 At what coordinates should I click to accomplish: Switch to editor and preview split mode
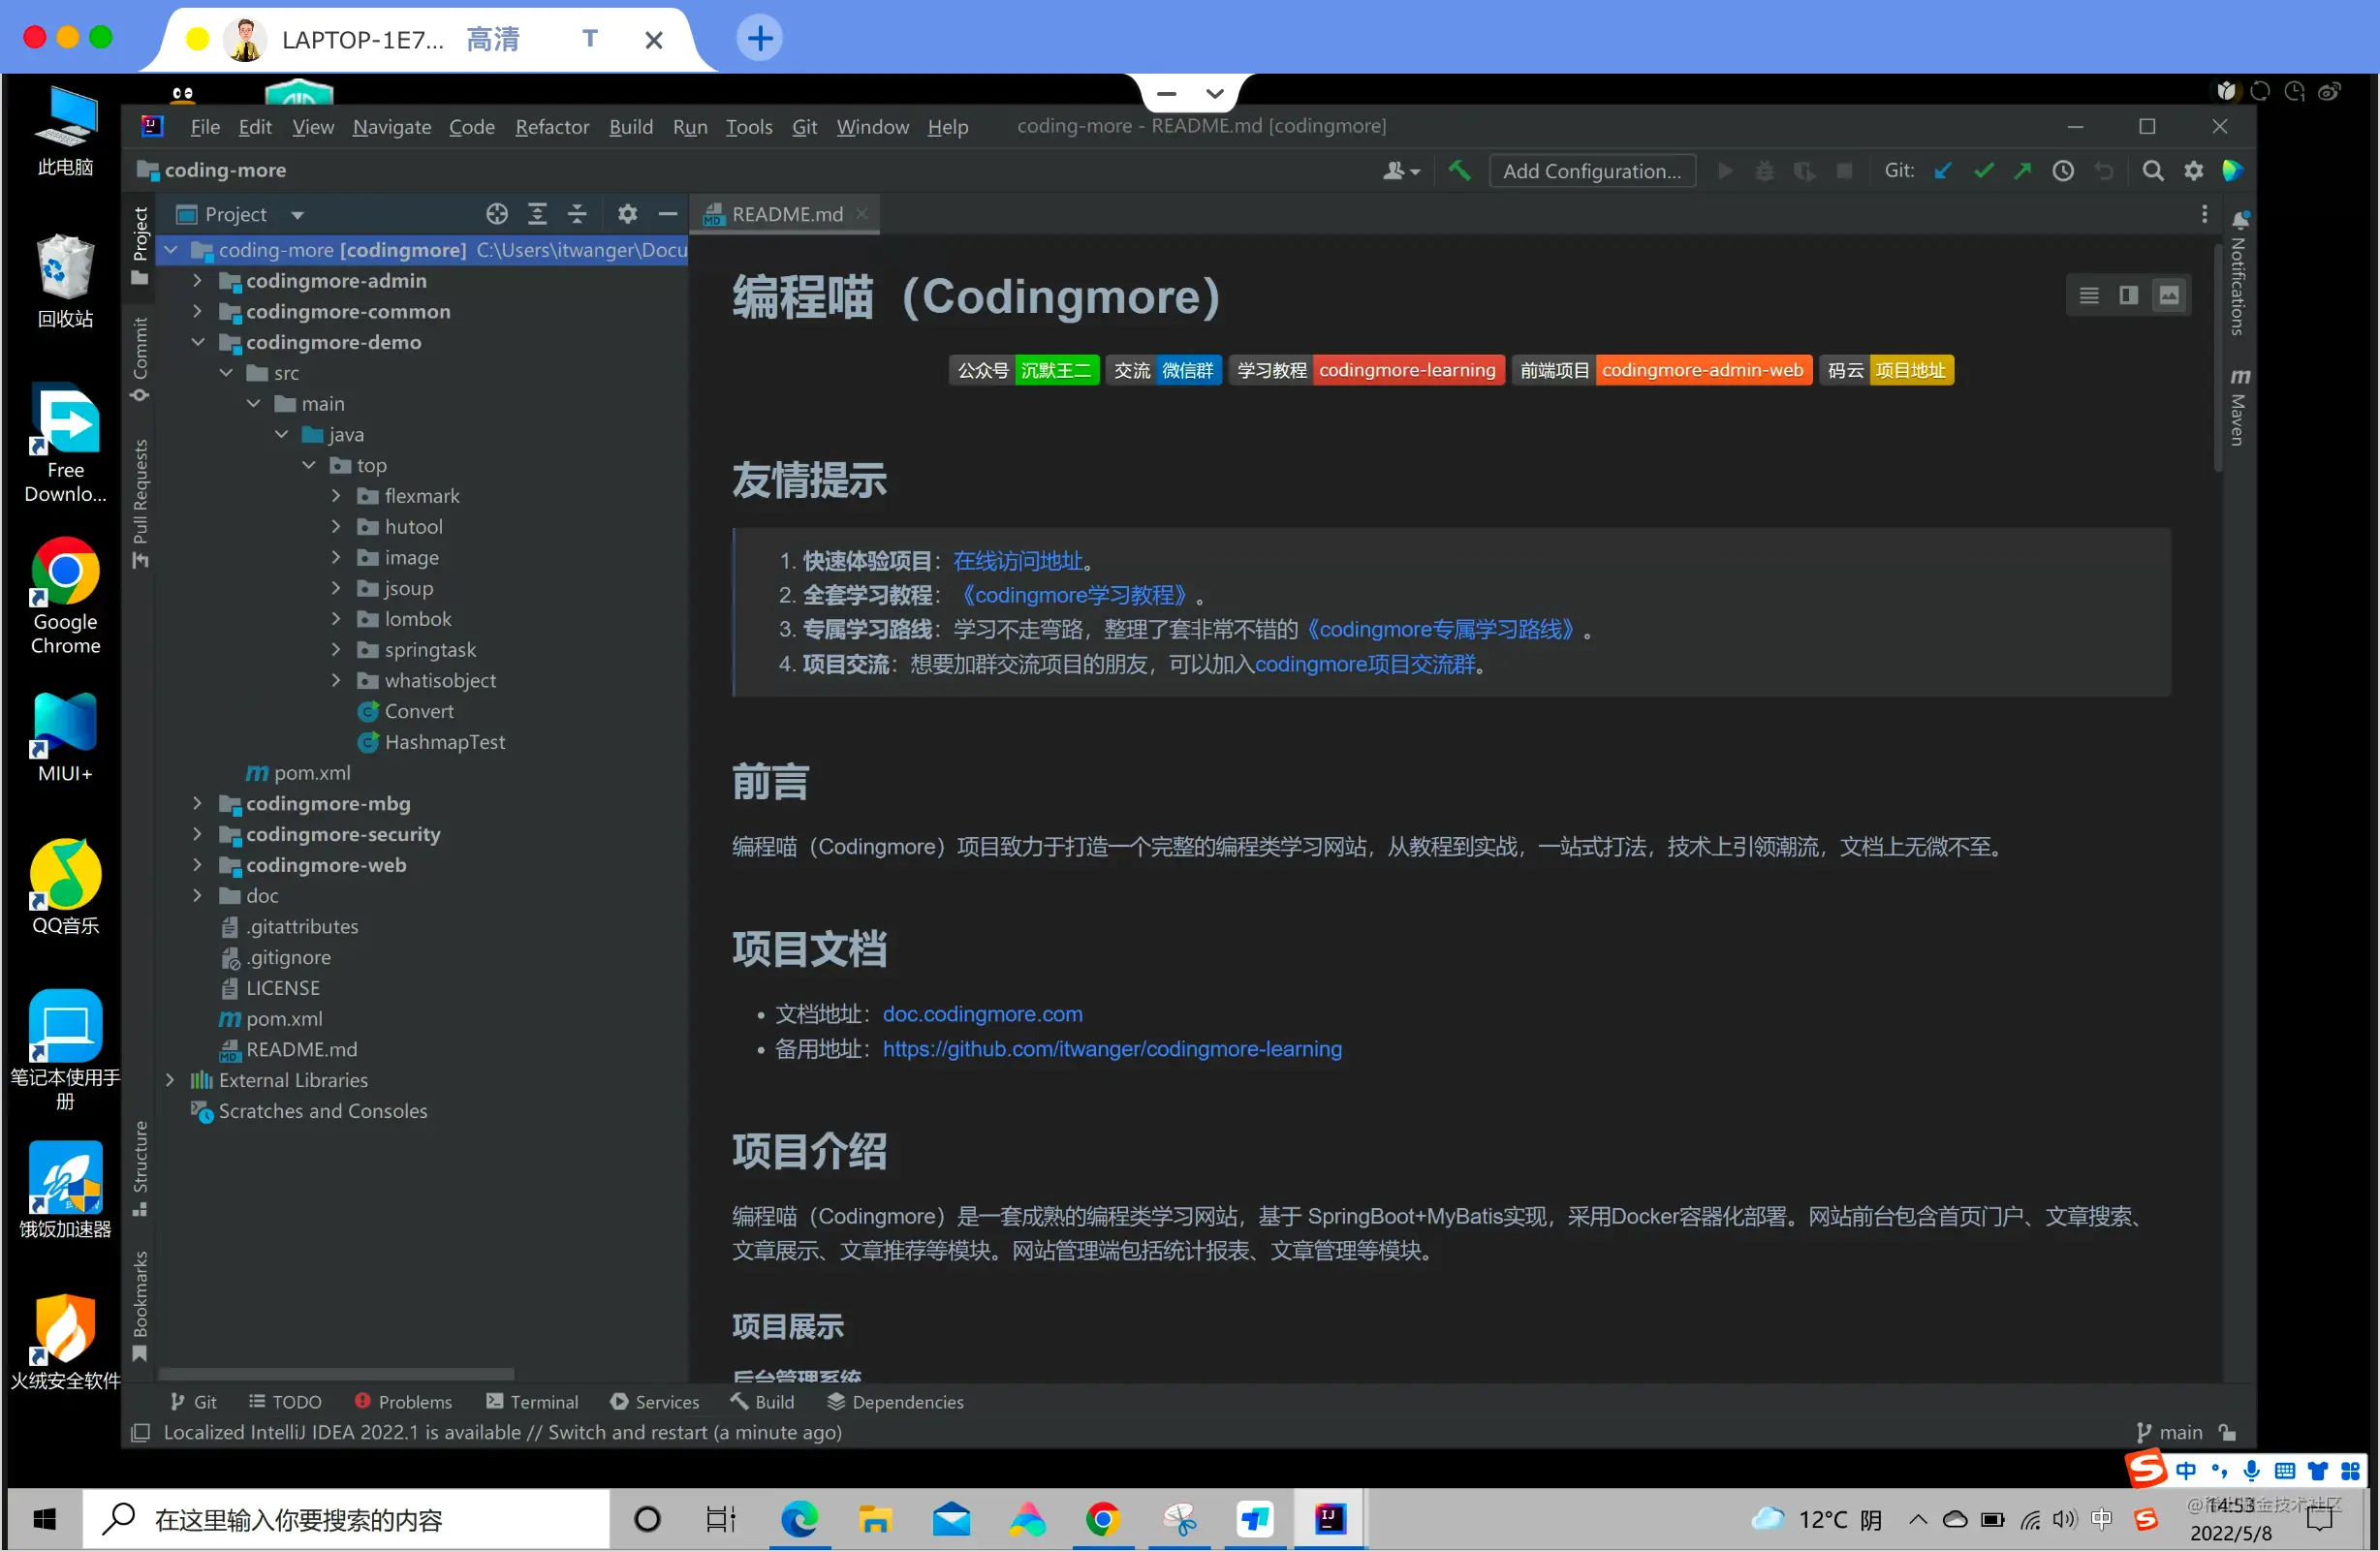[2128, 295]
